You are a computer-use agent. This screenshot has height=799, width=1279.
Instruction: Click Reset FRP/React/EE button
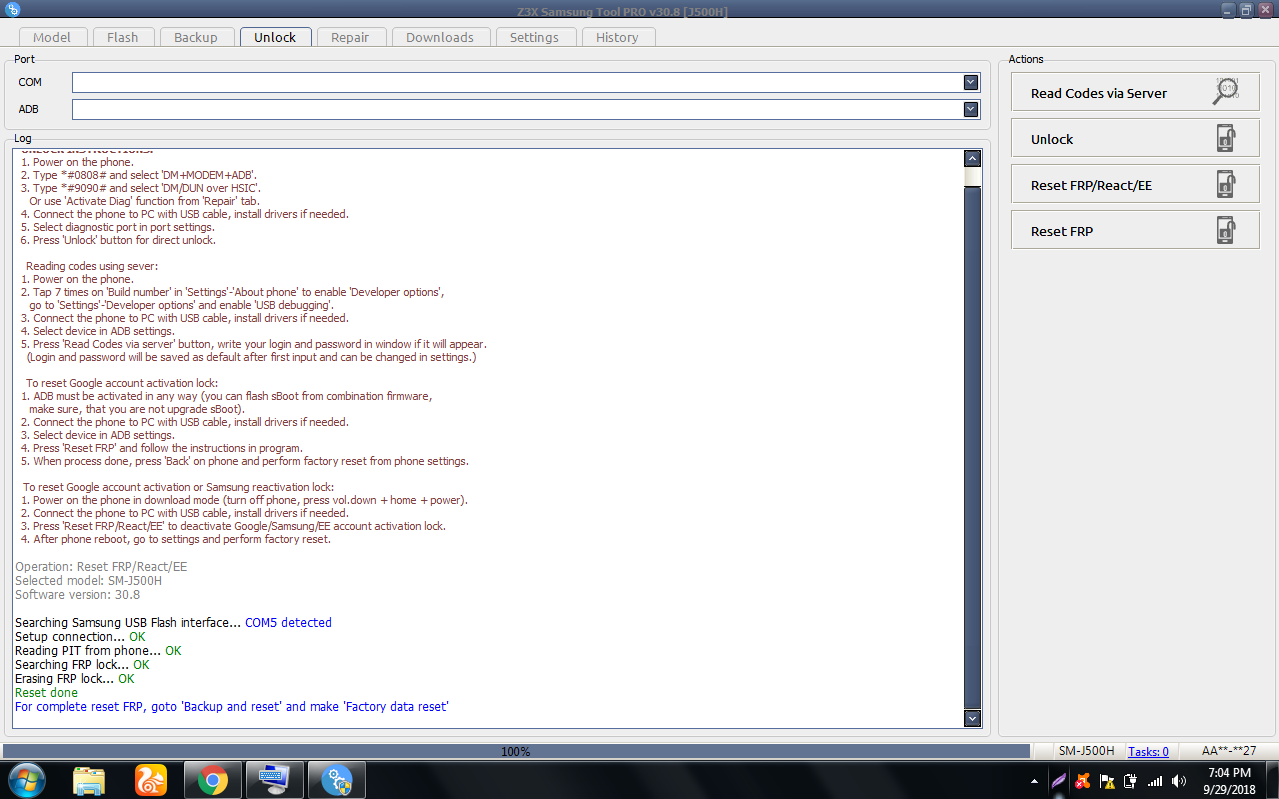pos(1135,184)
